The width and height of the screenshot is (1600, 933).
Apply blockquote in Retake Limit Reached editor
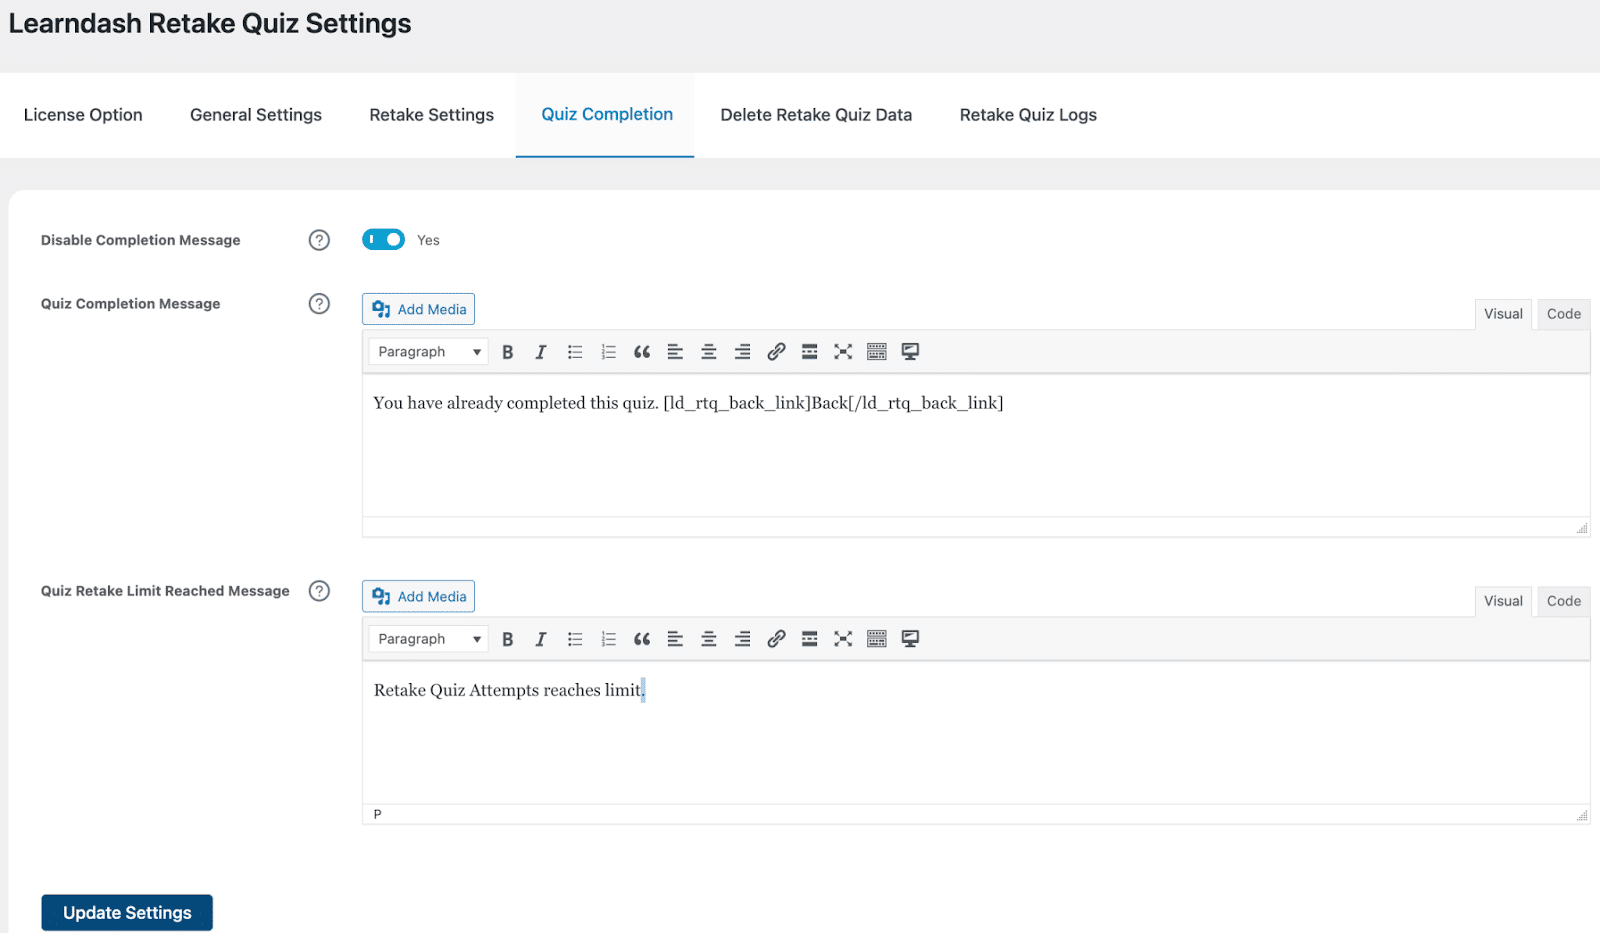click(642, 639)
